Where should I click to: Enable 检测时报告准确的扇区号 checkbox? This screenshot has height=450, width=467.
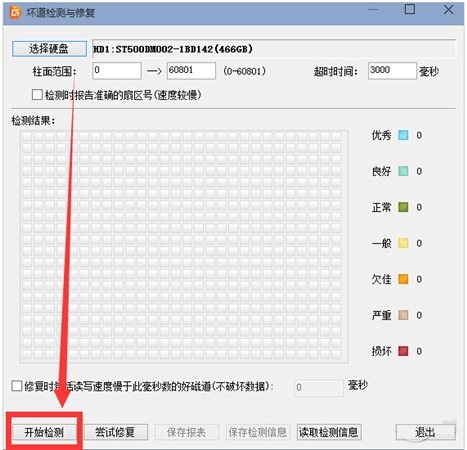click(x=37, y=95)
